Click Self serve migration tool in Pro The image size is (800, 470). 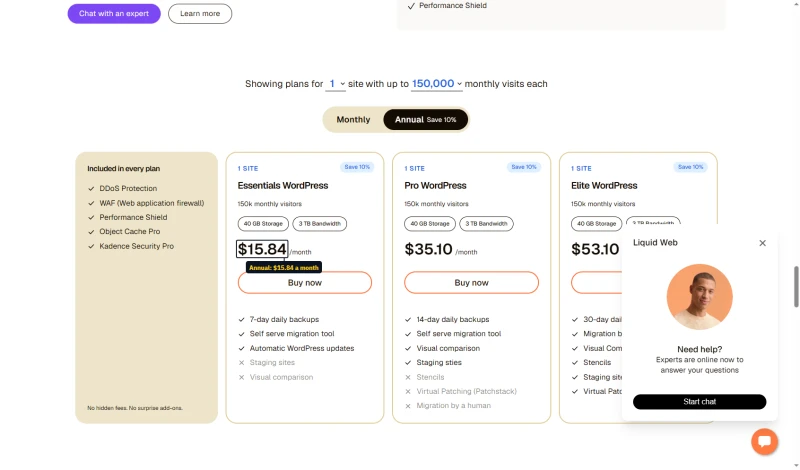coord(458,334)
